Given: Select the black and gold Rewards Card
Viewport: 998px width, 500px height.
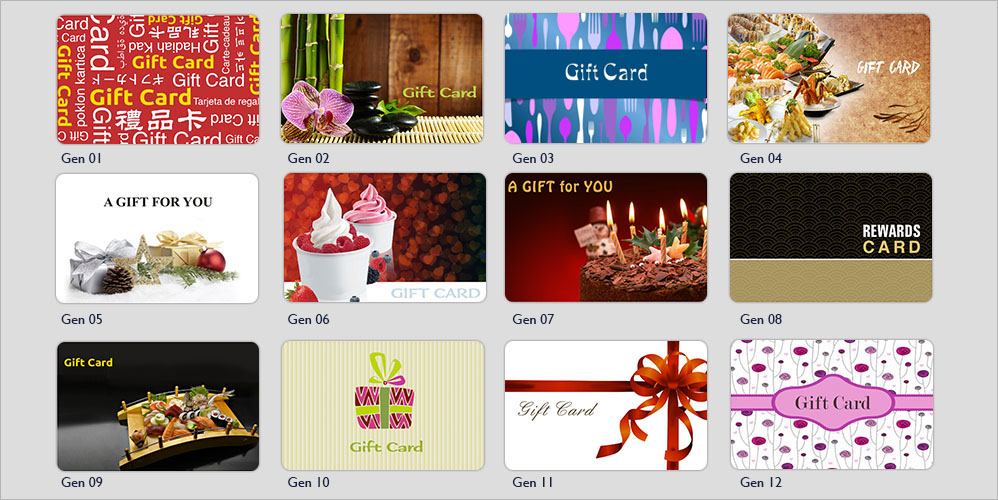Looking at the screenshot, I should click(831, 237).
